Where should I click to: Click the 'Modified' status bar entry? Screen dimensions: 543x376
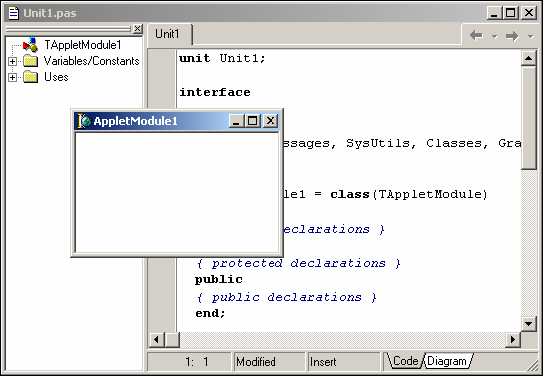point(269,362)
